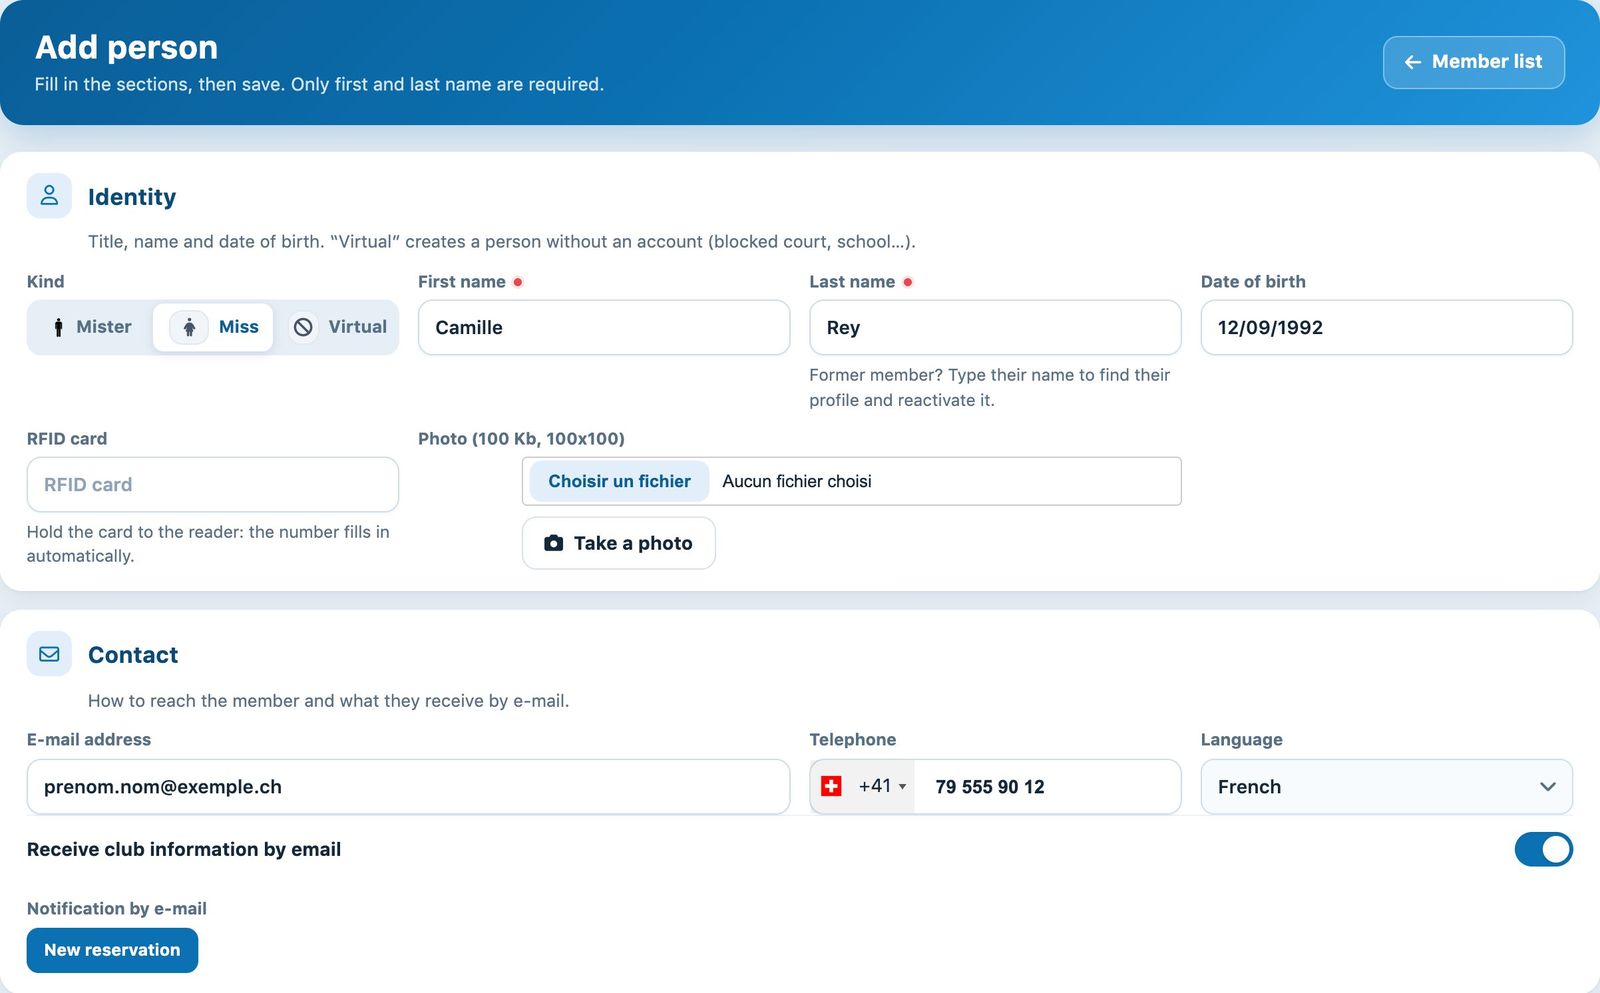Viewport: 1600px width, 993px height.
Task: Click the Take a photo button
Action: point(618,543)
